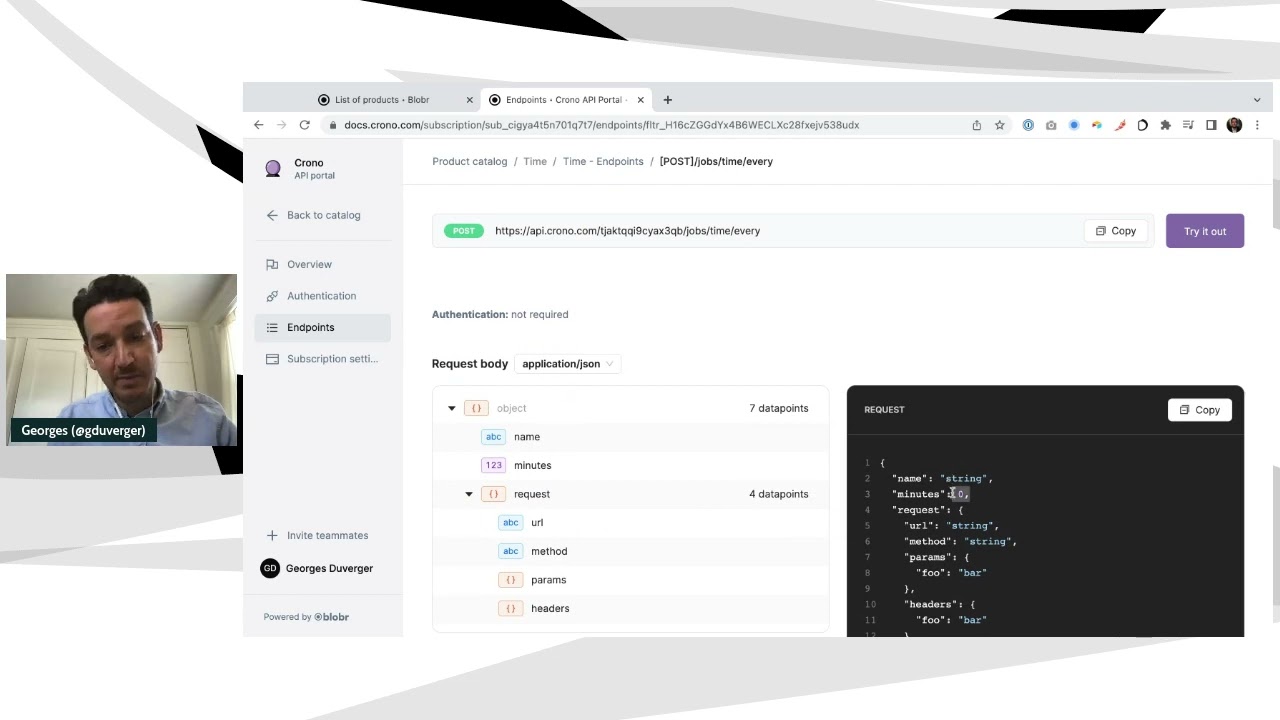Image resolution: width=1280 pixels, height=720 pixels.
Task: Click the browser forward arrow
Action: tap(281, 125)
